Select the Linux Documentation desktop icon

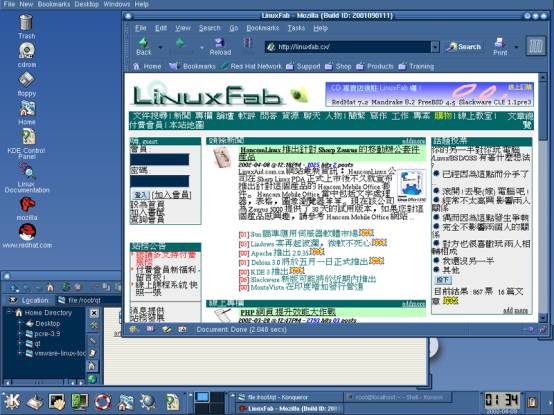(x=27, y=177)
